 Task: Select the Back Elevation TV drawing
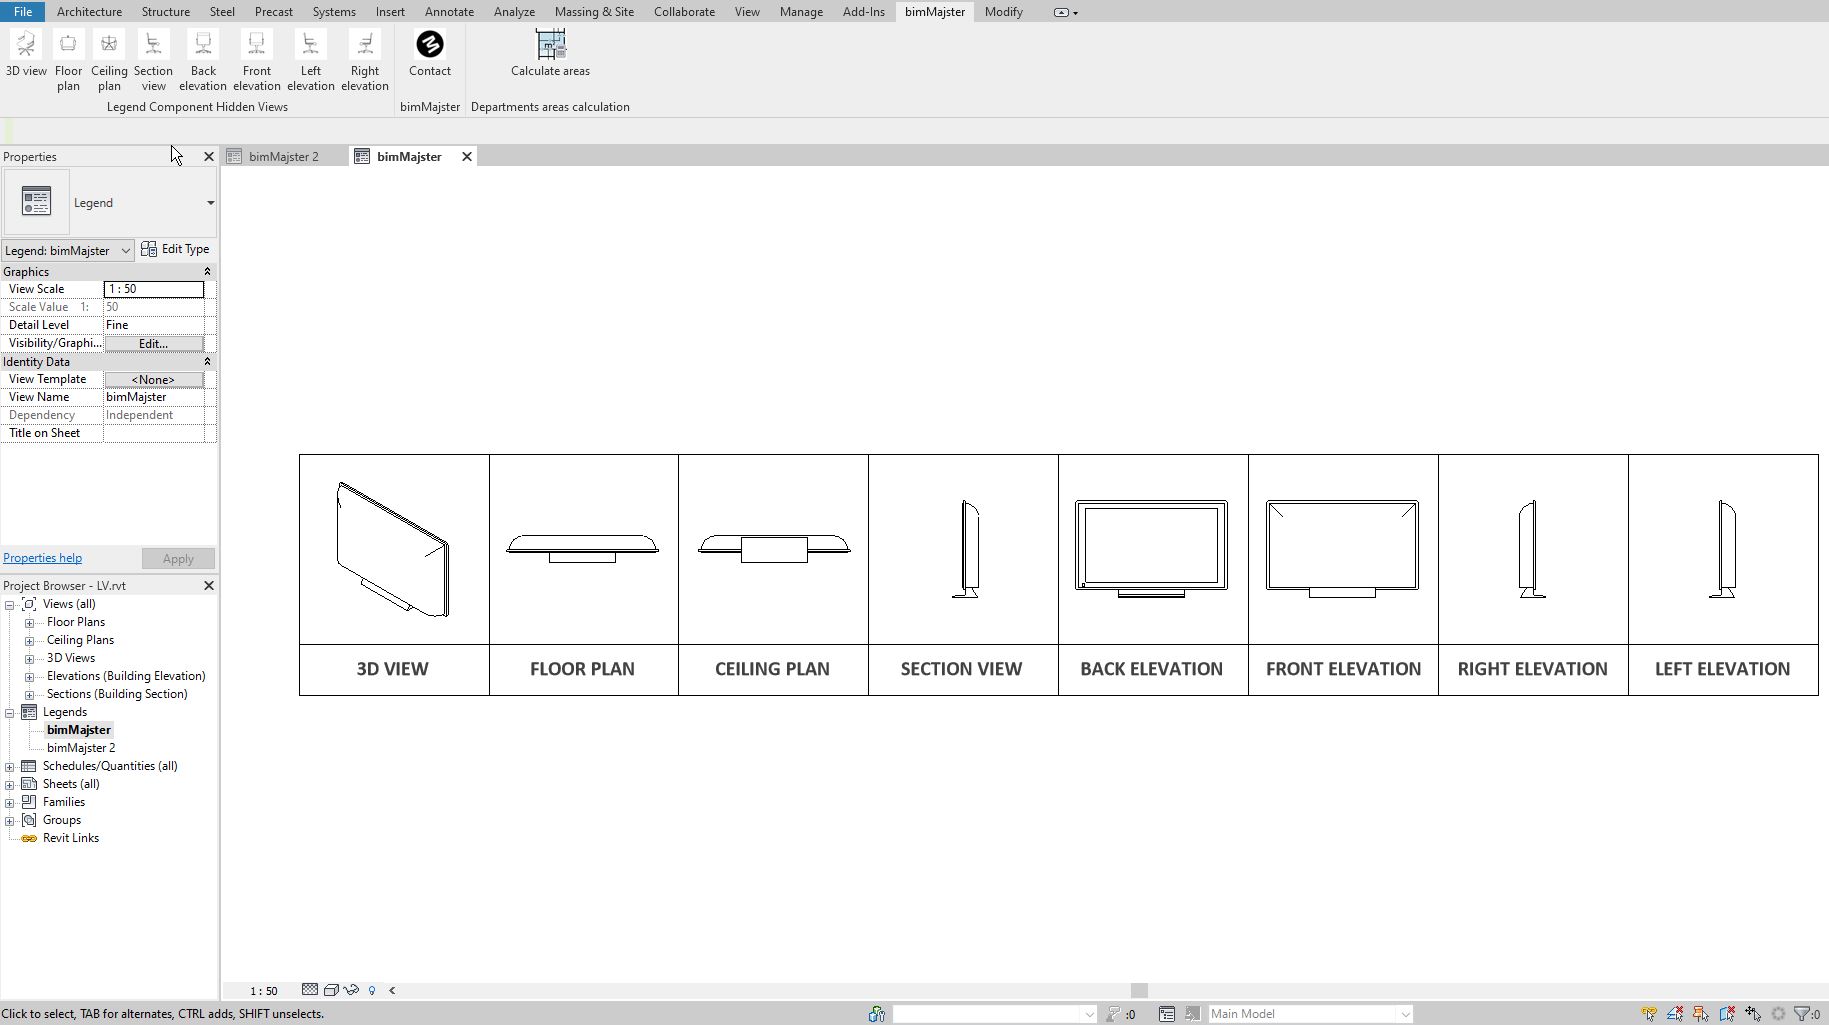[1151, 549]
